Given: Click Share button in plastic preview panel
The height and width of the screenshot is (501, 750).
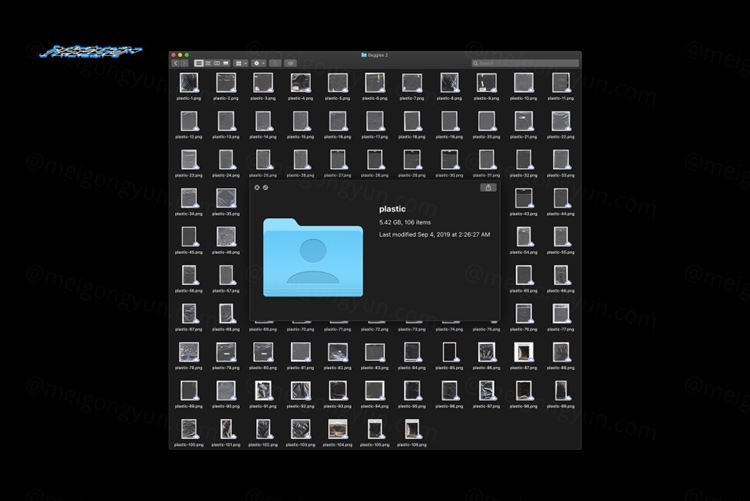Looking at the screenshot, I should click(488, 187).
